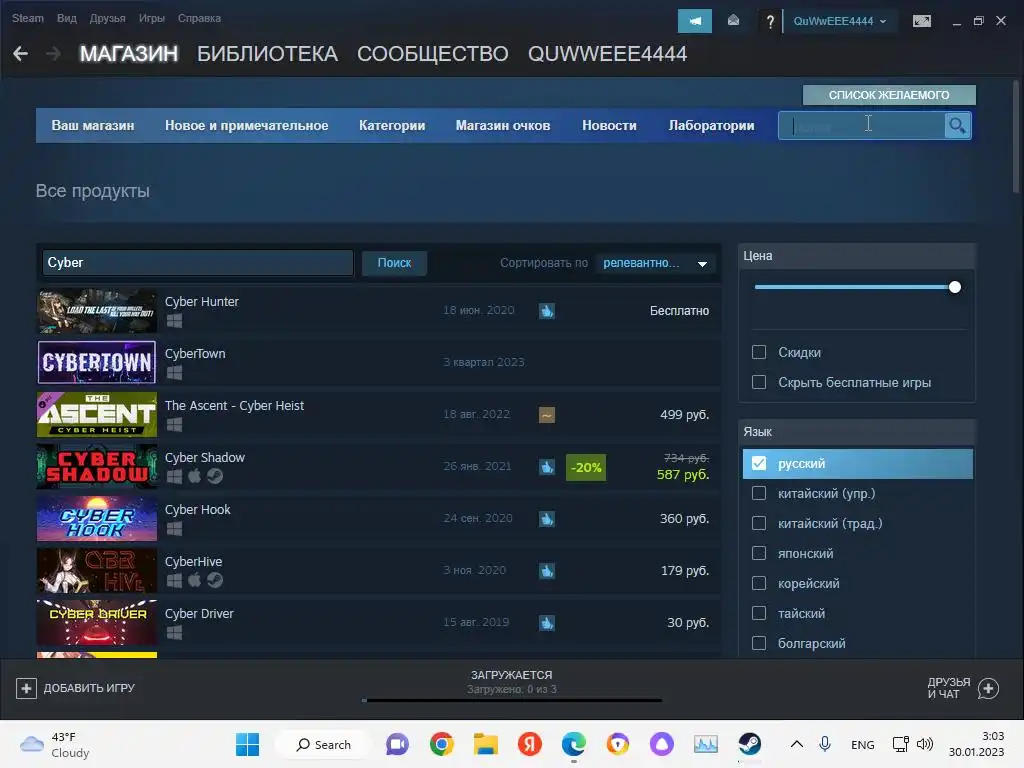Click the Cyber search term field
The image size is (1024, 768).
197,263
